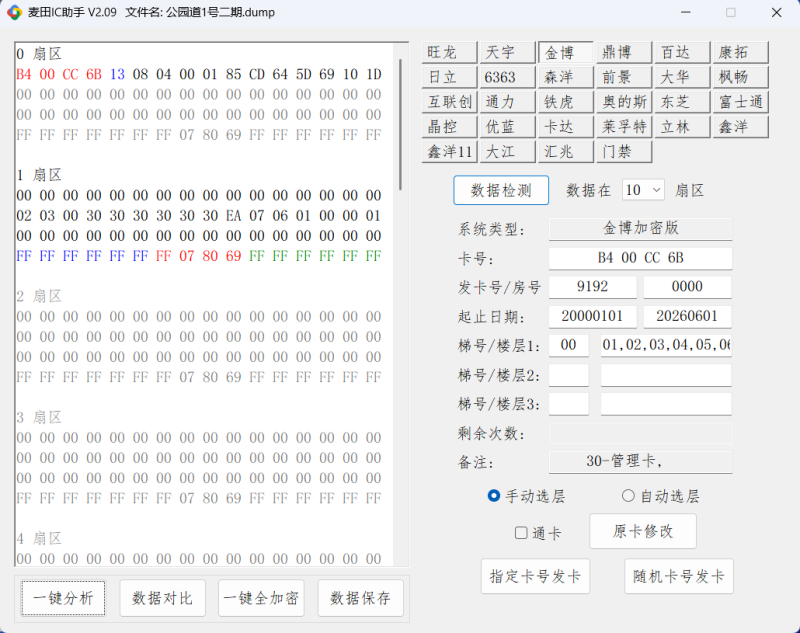Viewport: 800px width, 633px height.
Task: Click the 备注 field showing 30-管理卡
Action: (x=640, y=462)
